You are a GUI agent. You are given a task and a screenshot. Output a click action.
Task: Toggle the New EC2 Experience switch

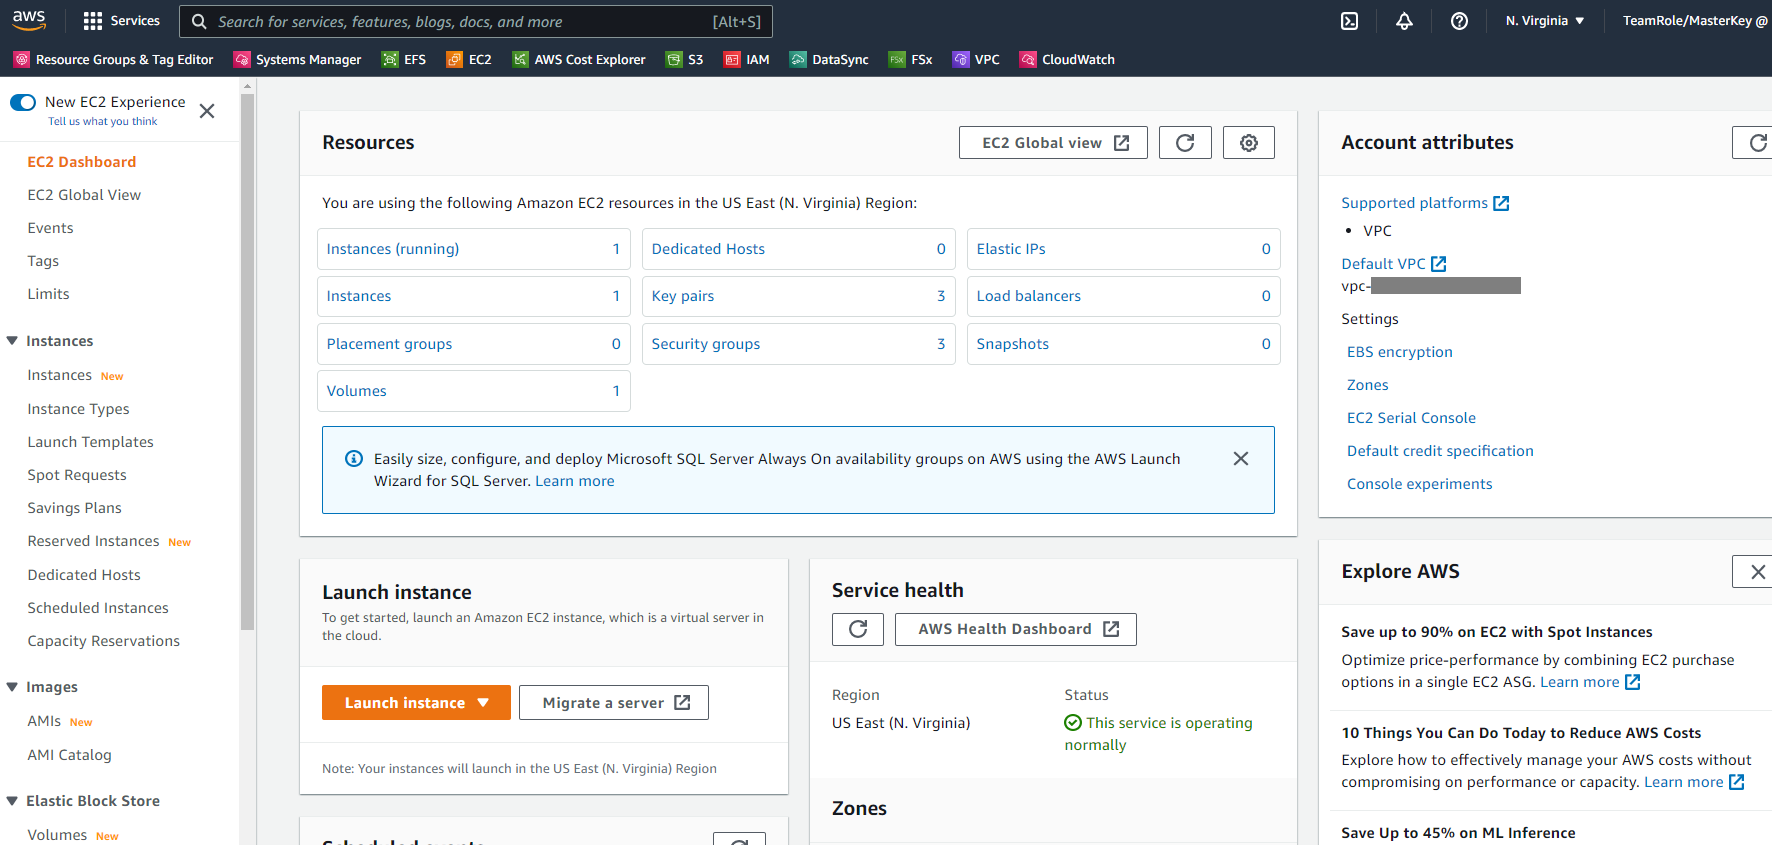[x=23, y=102]
